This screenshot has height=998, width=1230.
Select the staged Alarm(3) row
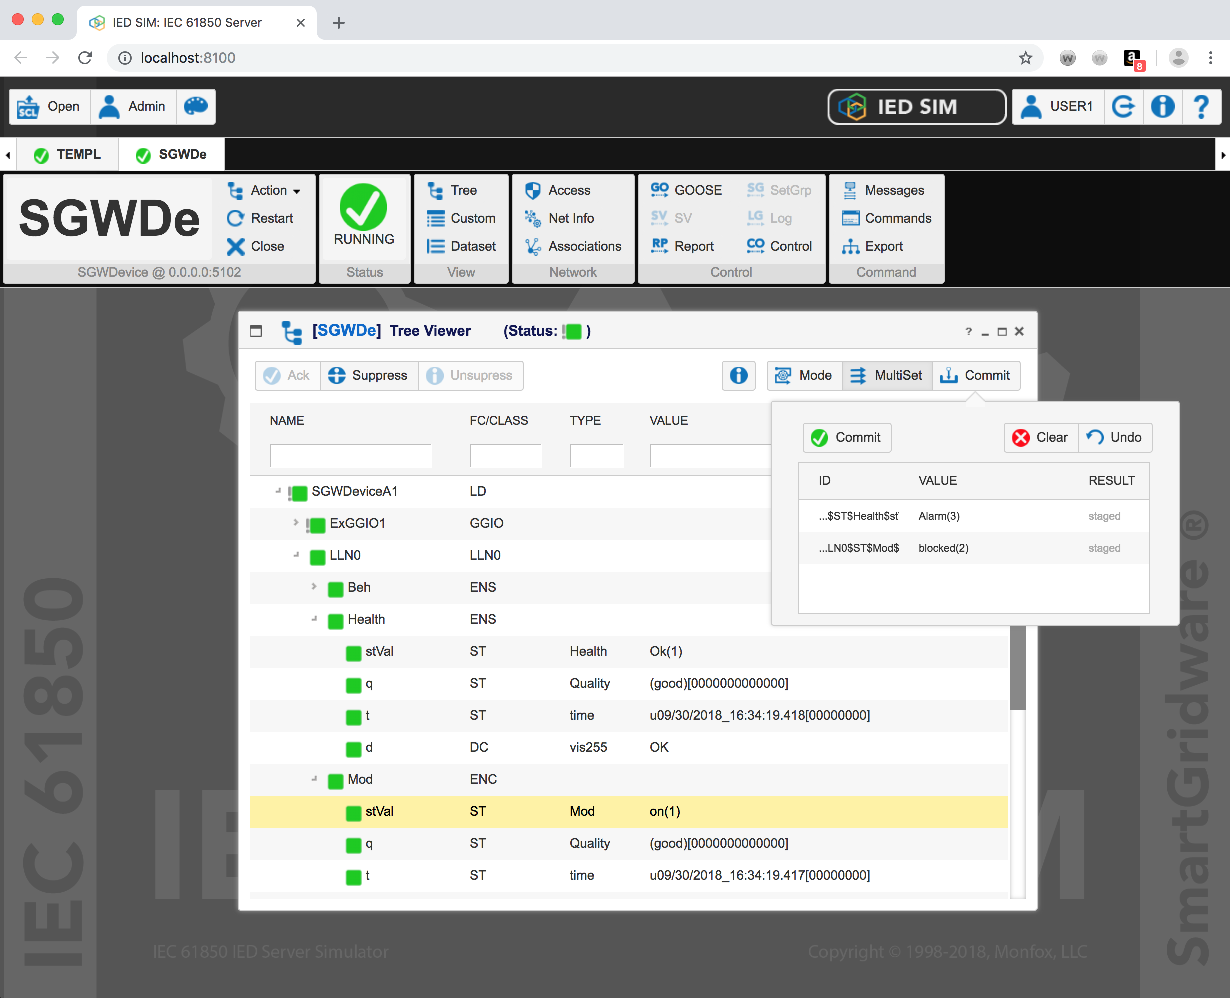[x=974, y=516]
